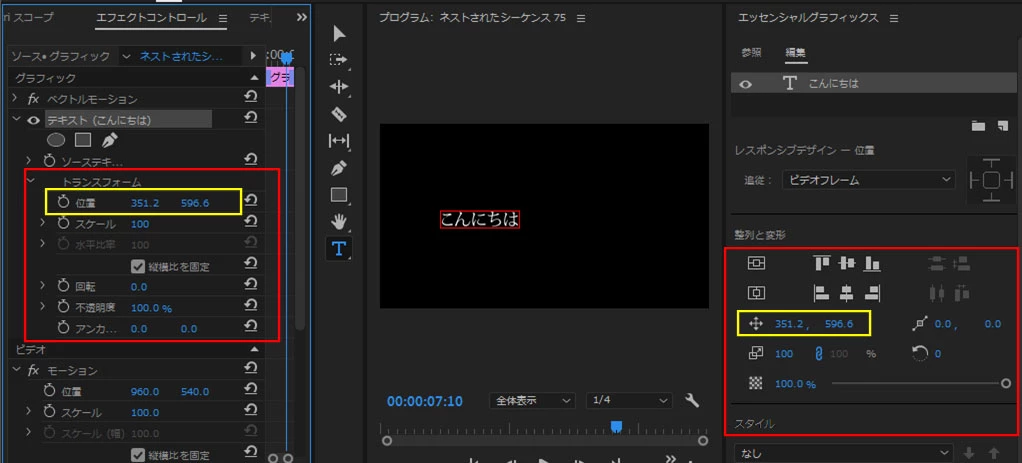
Task: Select the Hand tool
Action: [339, 222]
